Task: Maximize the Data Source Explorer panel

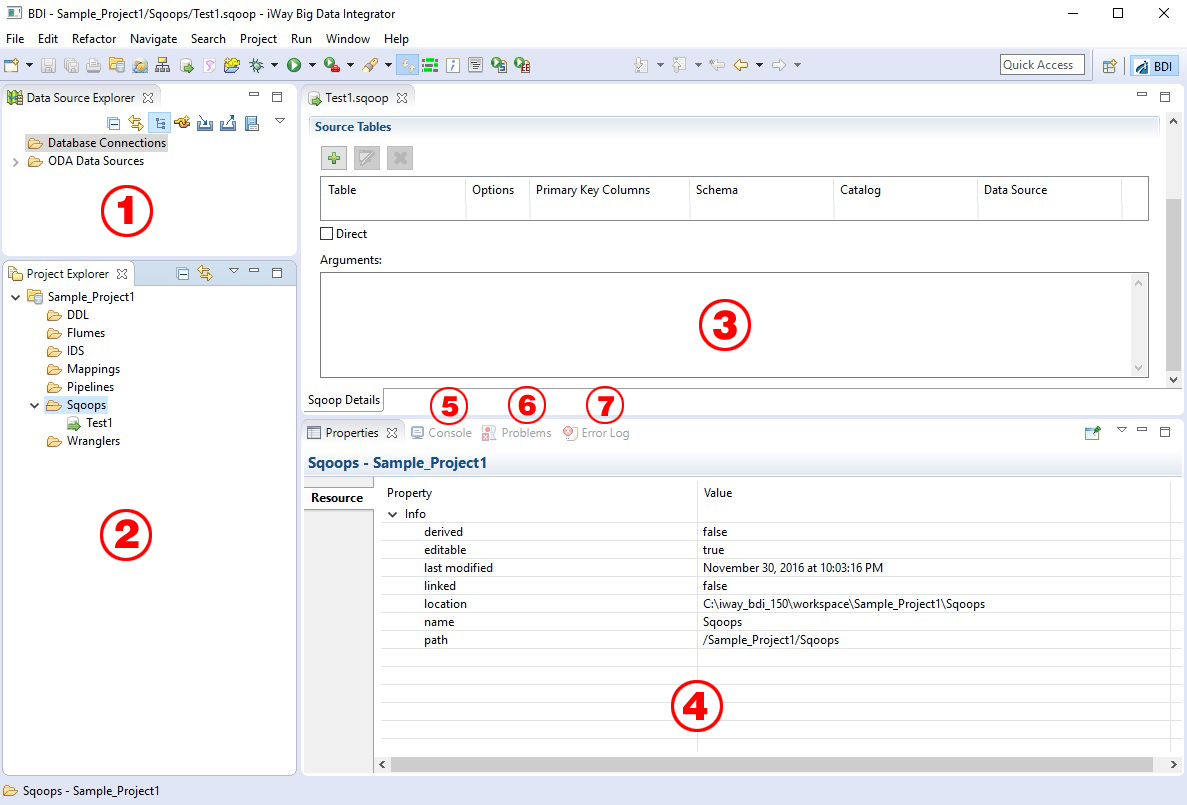Action: pyautogui.click(x=277, y=97)
